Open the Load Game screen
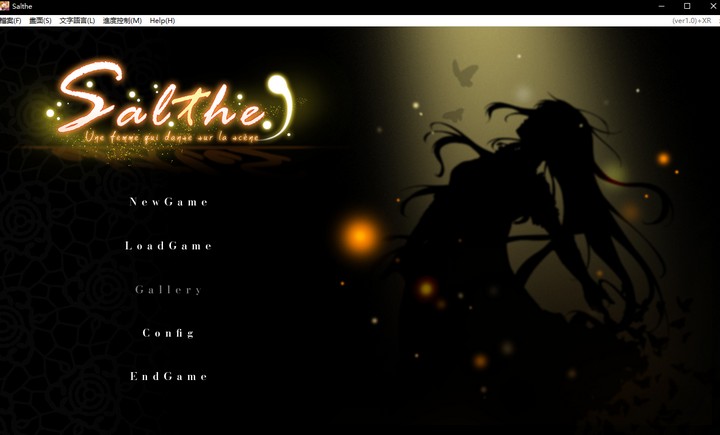This screenshot has height=435, width=720. pos(169,246)
